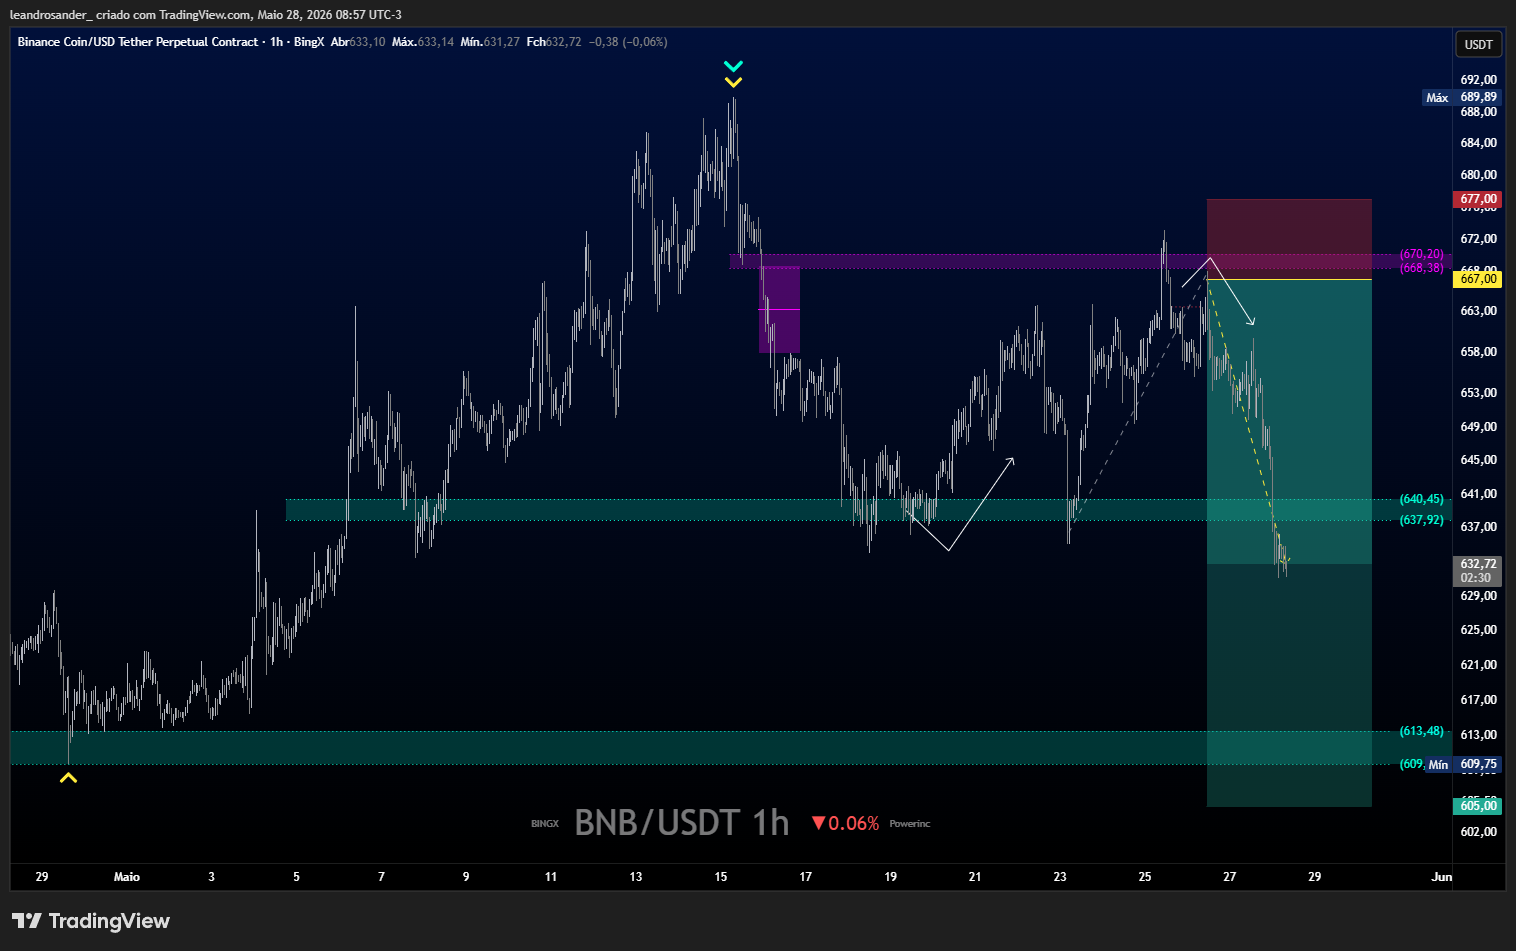Click date 27 on the time axis
The image size is (1516, 951).
click(x=1229, y=877)
